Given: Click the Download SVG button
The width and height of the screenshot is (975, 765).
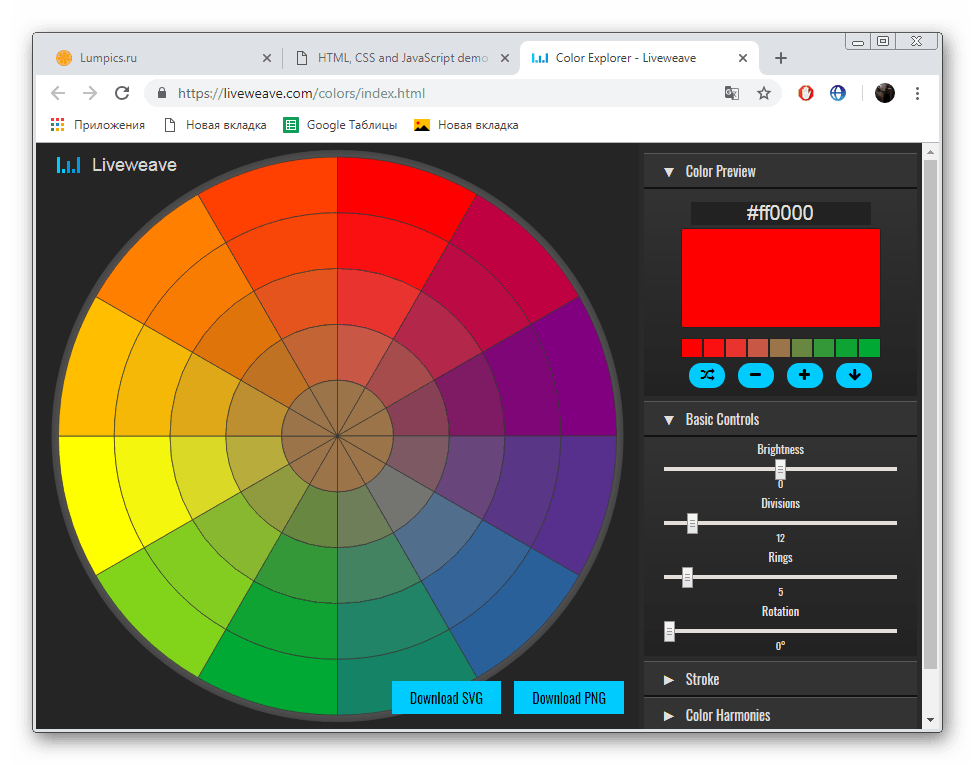Looking at the screenshot, I should tap(446, 698).
